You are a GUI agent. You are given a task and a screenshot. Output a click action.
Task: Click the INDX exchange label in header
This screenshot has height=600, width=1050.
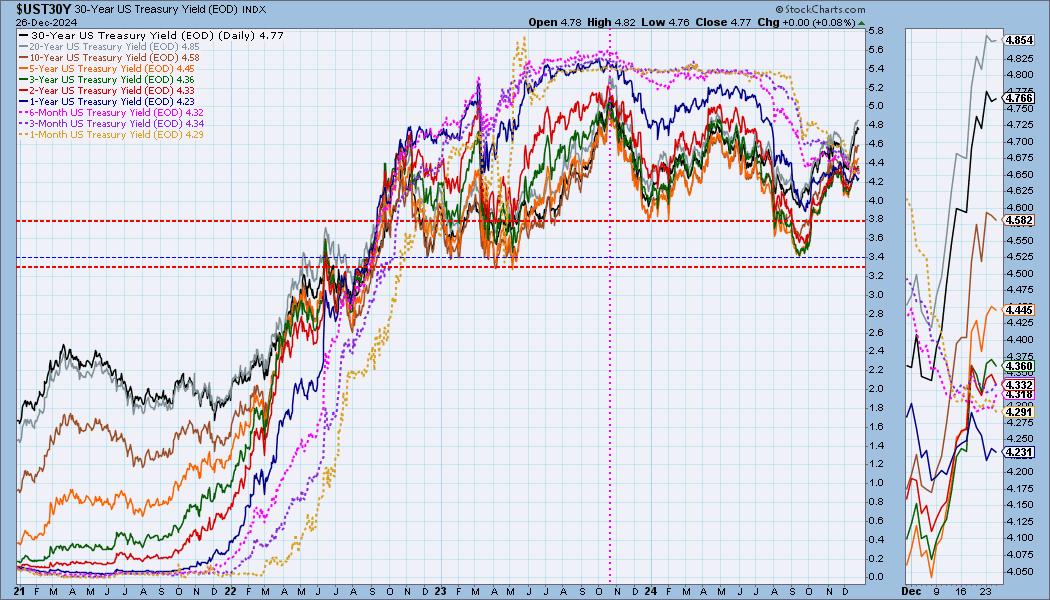253,9
